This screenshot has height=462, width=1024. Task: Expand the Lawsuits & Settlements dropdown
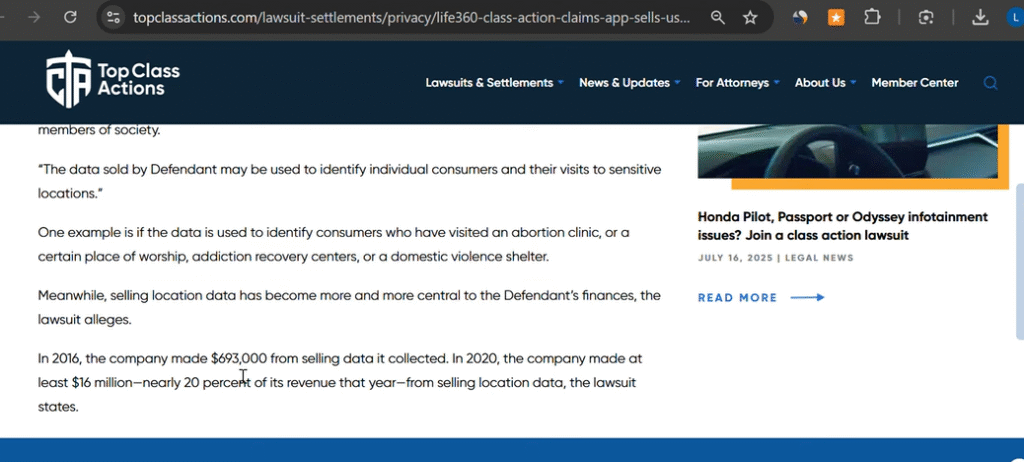[x=494, y=83]
